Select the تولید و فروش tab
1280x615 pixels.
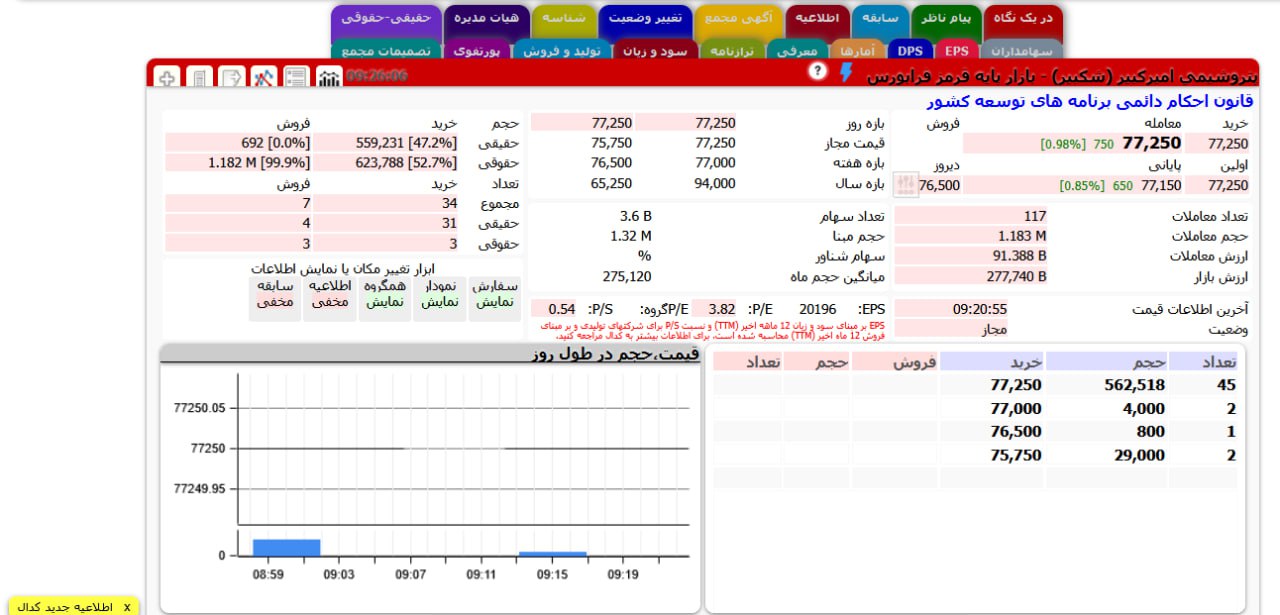[561, 50]
